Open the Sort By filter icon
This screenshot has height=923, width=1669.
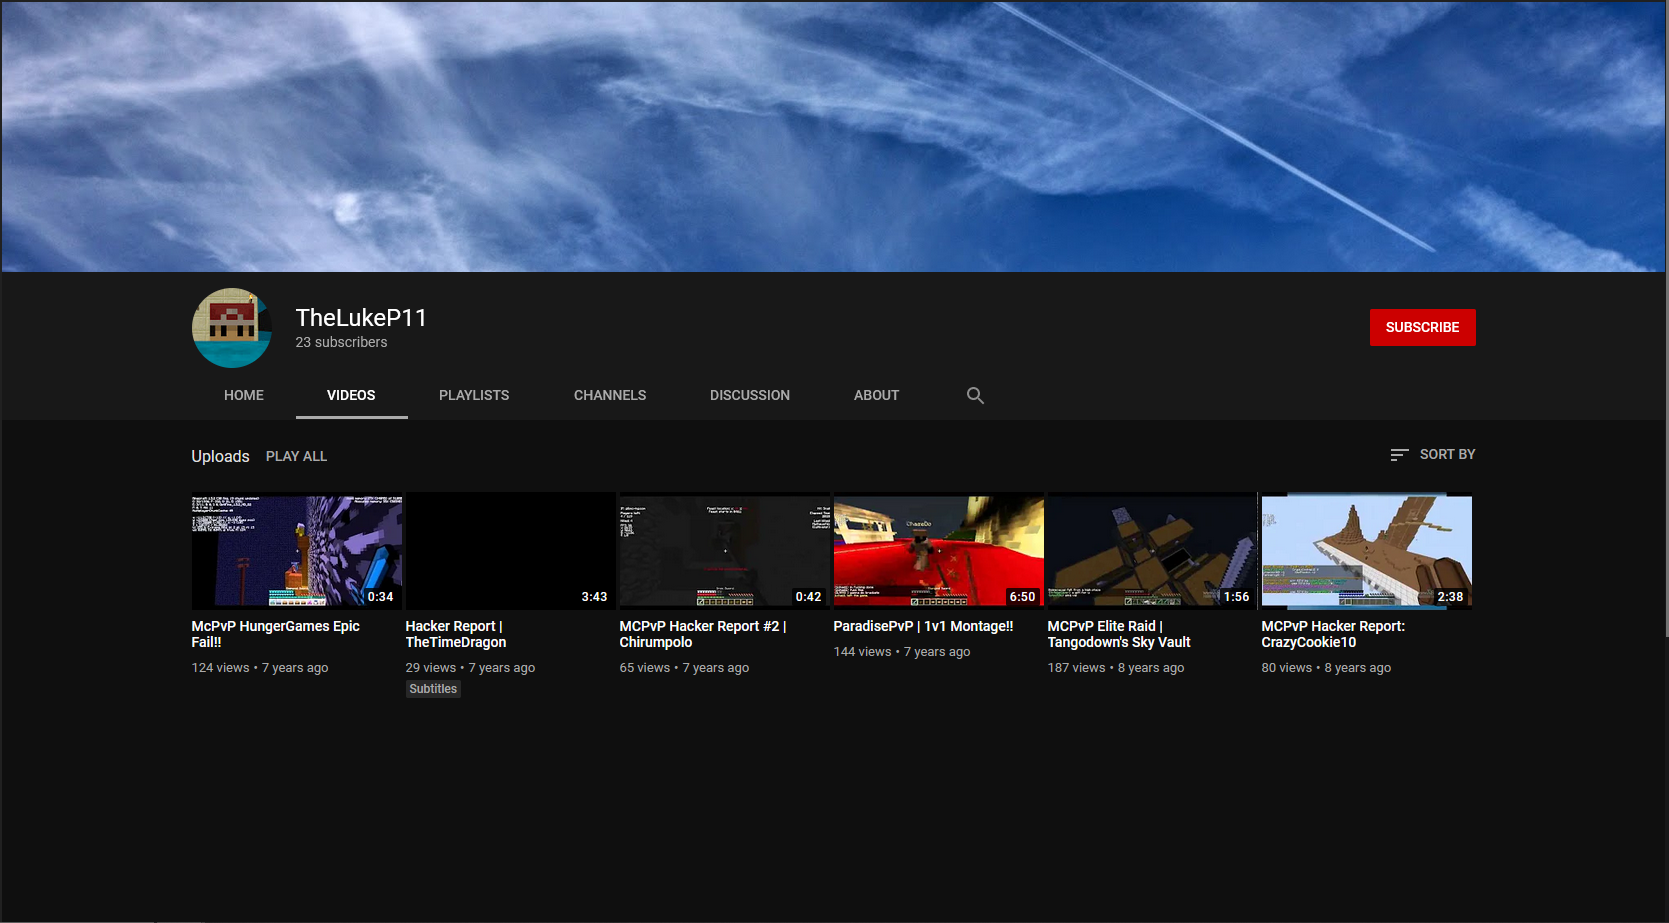pyautogui.click(x=1399, y=454)
